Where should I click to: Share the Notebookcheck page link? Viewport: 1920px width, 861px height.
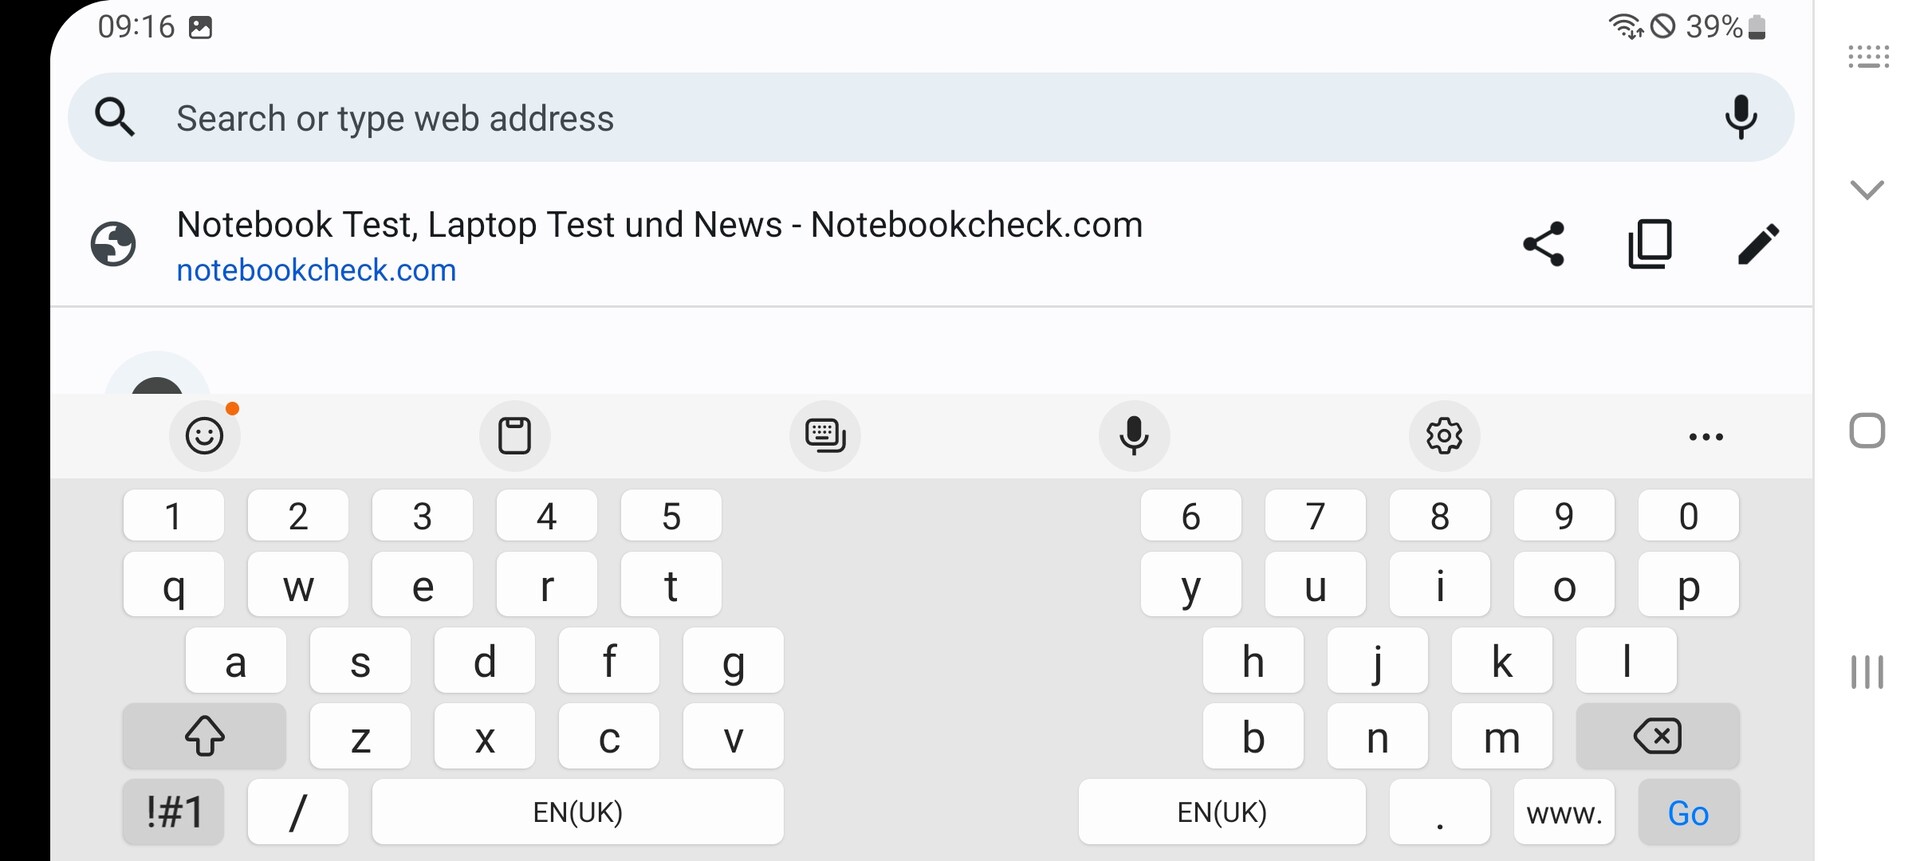point(1543,244)
